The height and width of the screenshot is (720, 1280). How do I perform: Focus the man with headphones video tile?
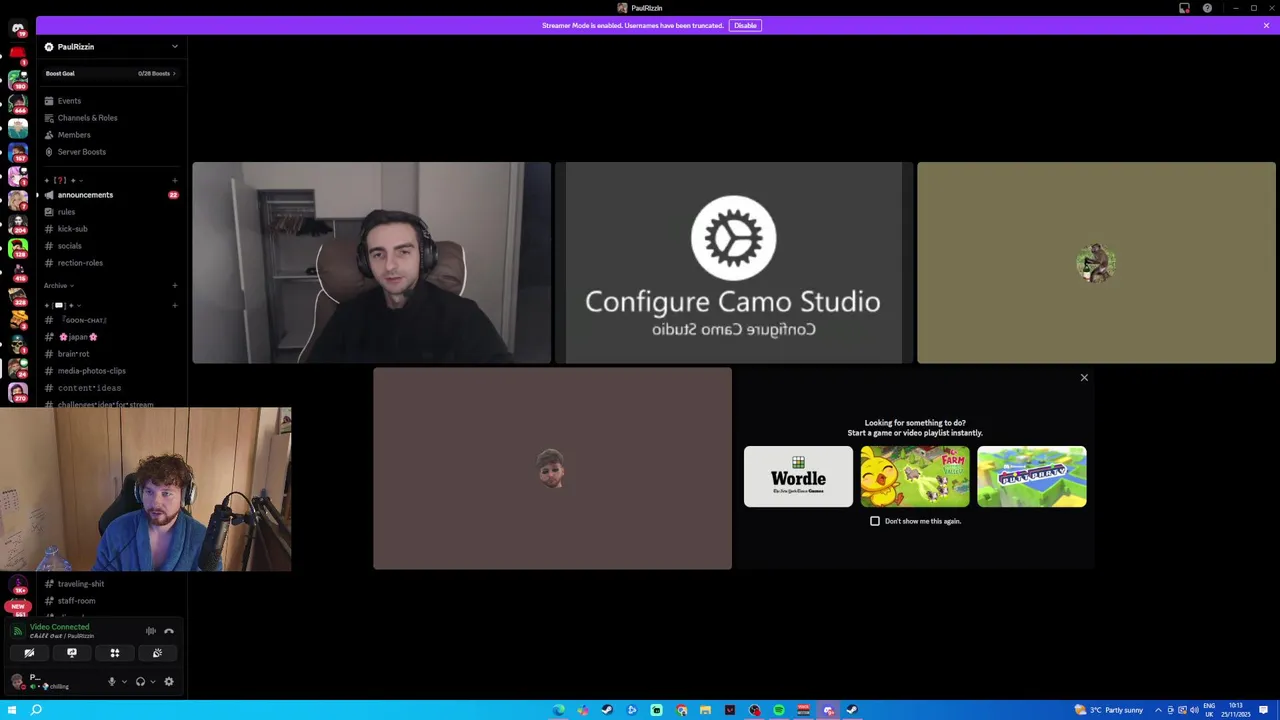point(371,263)
